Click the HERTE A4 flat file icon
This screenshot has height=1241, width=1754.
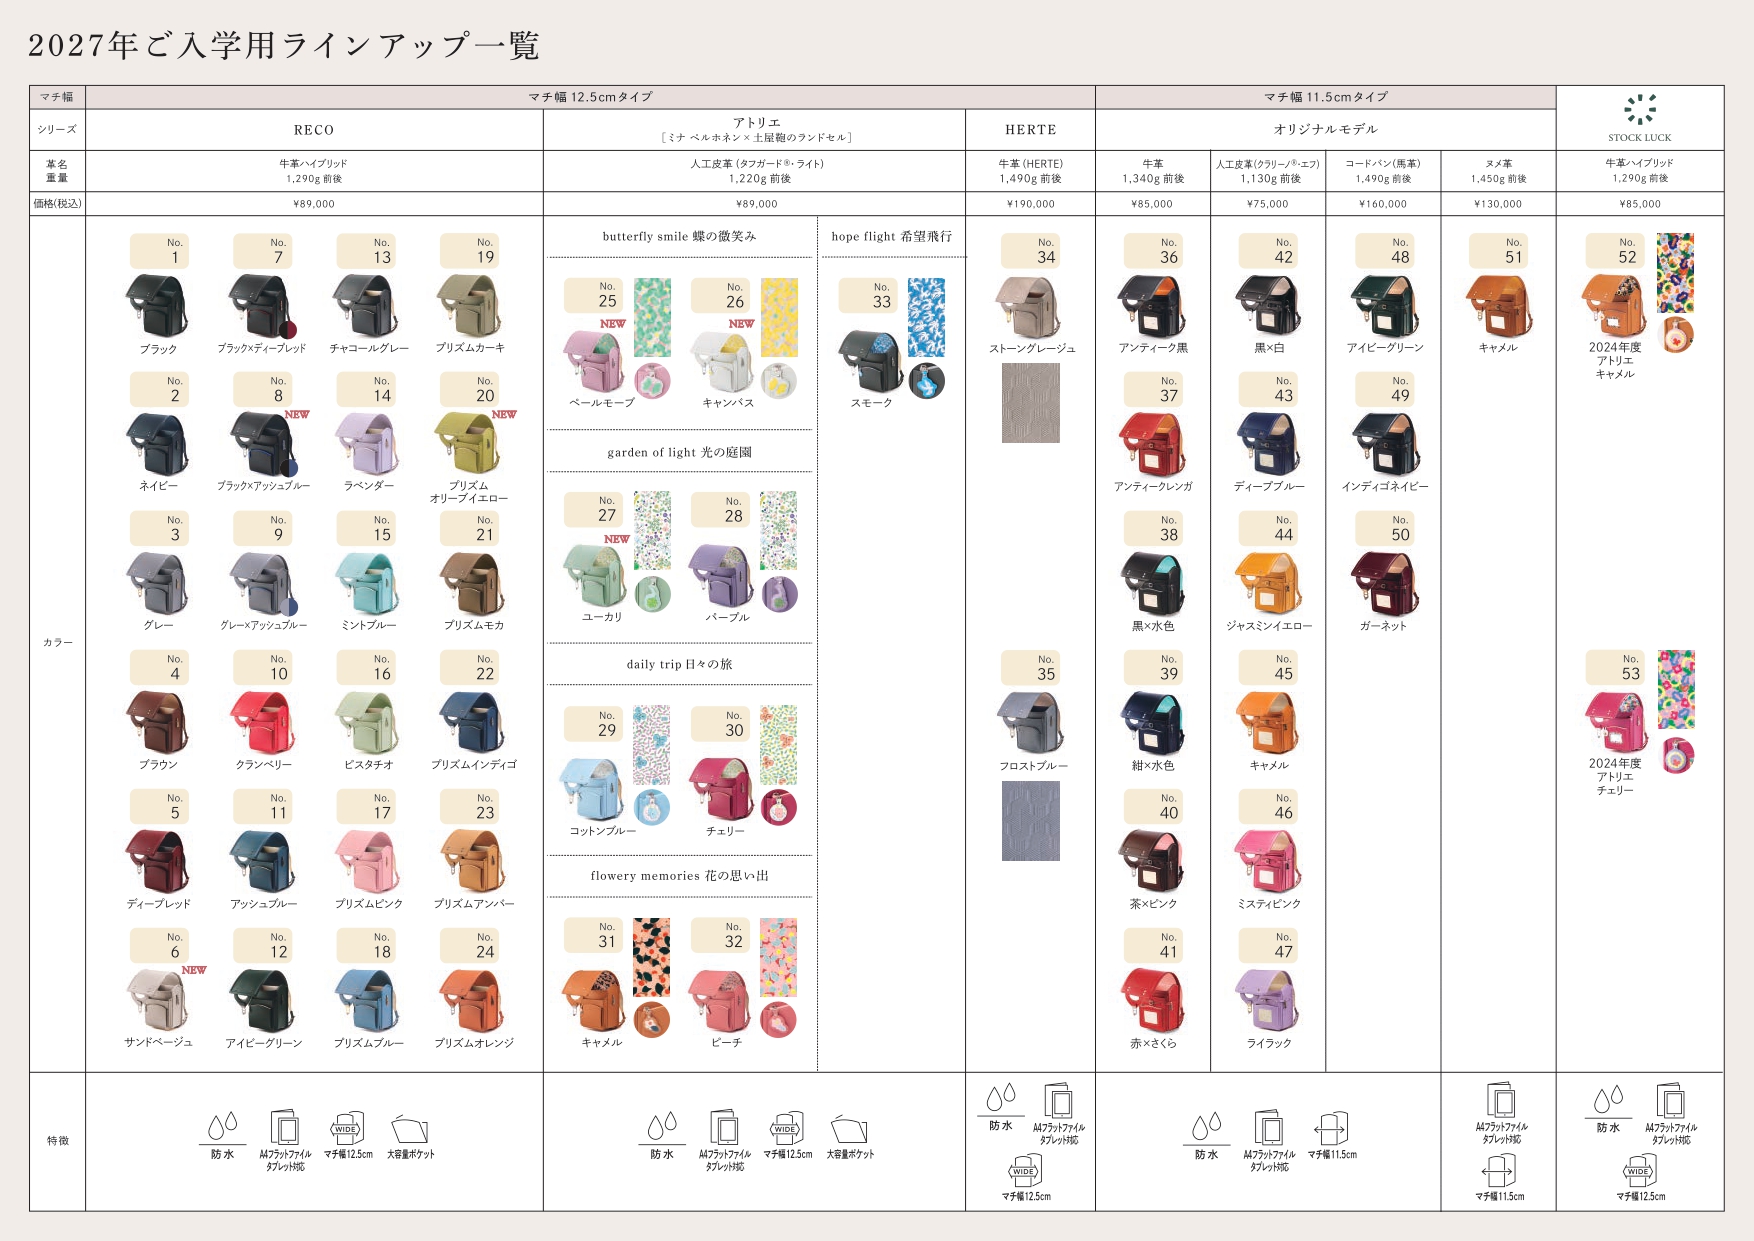[1058, 1101]
